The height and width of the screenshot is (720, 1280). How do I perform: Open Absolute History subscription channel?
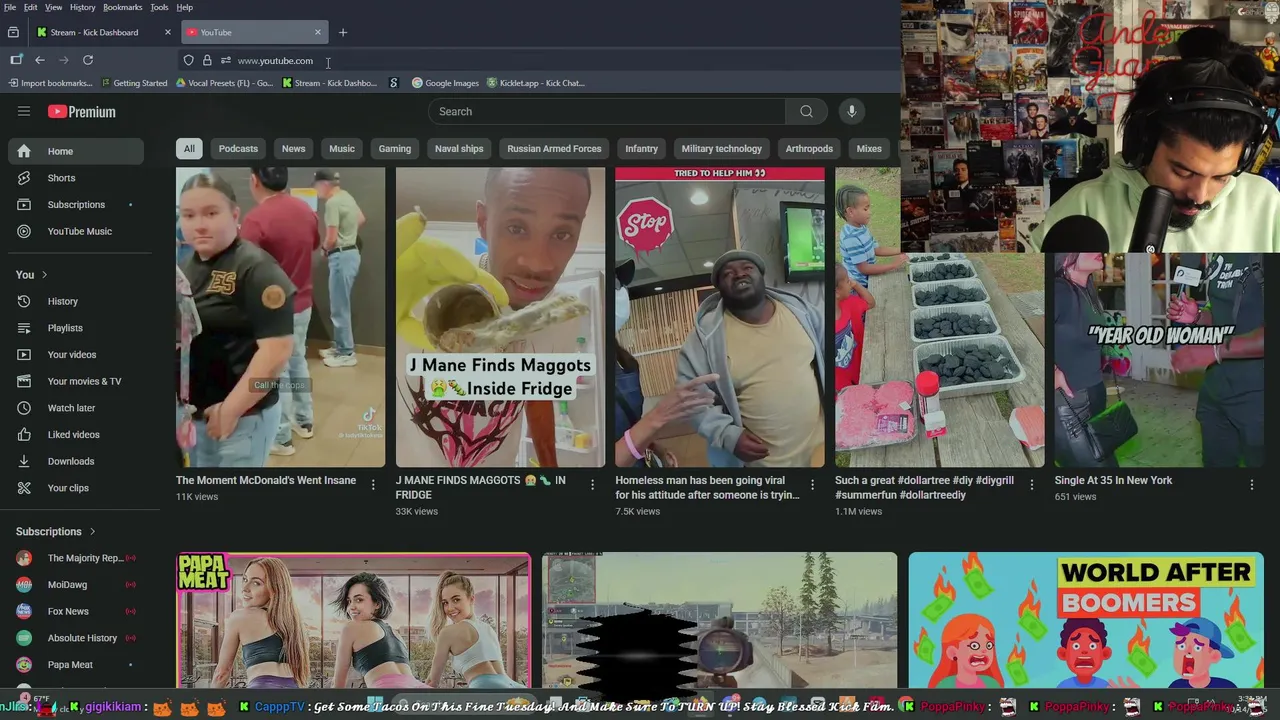point(76,638)
